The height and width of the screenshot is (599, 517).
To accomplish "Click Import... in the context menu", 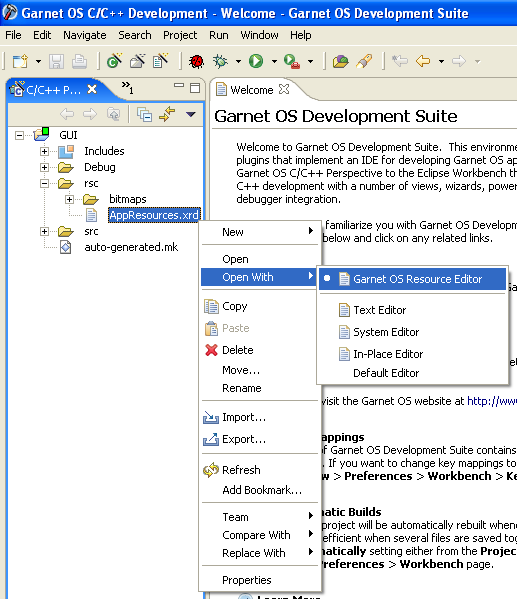I will [259, 417].
